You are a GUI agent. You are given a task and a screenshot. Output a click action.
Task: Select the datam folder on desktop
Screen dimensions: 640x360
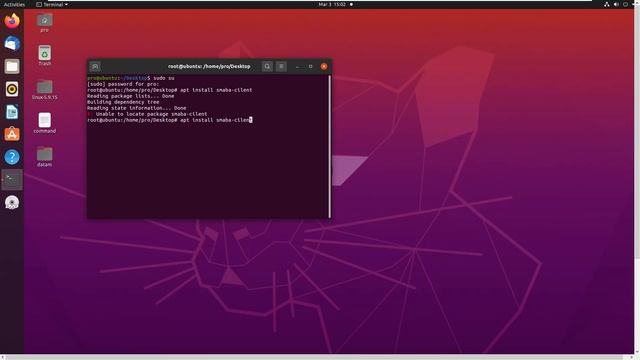(x=44, y=157)
